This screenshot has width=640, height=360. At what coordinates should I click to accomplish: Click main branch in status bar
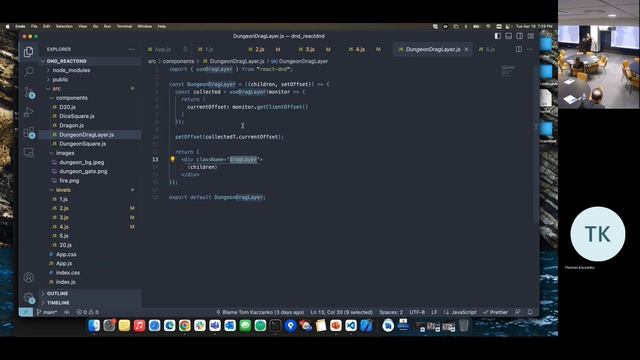coord(47,312)
